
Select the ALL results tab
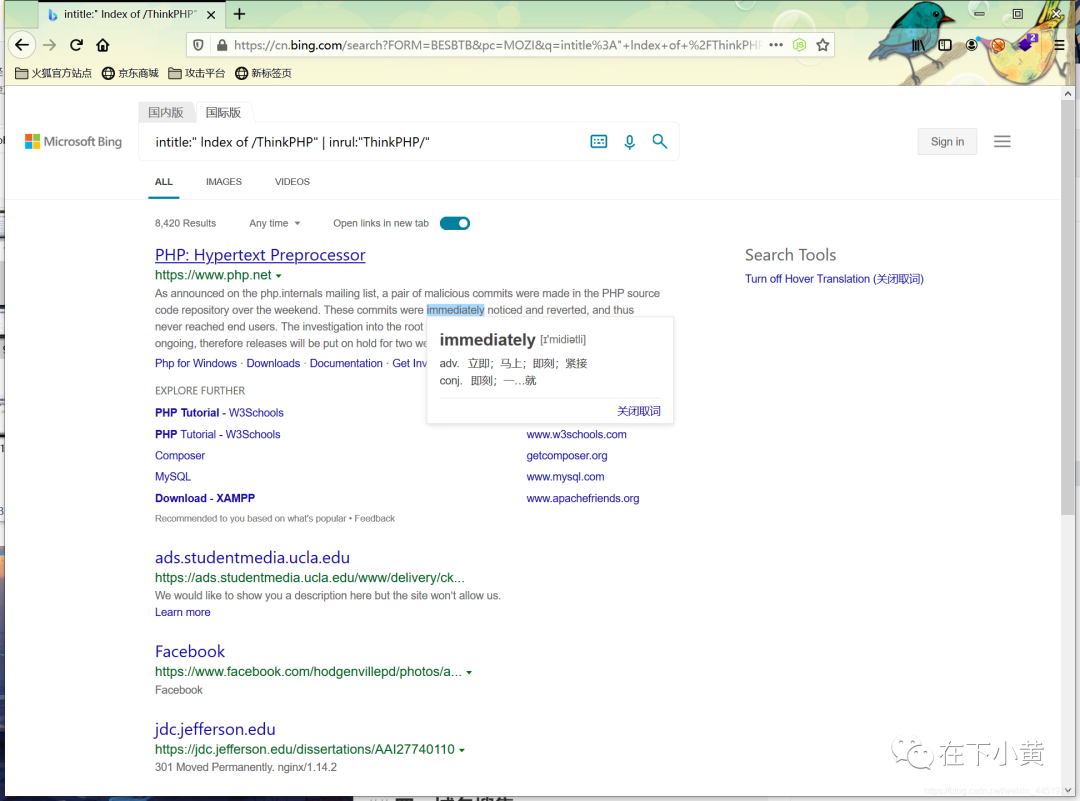click(x=164, y=182)
